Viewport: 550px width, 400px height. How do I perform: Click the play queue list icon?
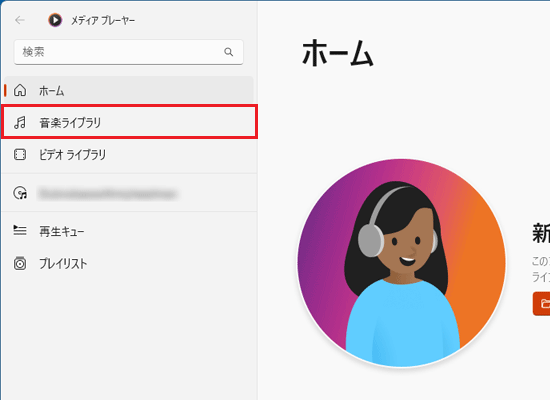click(20, 231)
